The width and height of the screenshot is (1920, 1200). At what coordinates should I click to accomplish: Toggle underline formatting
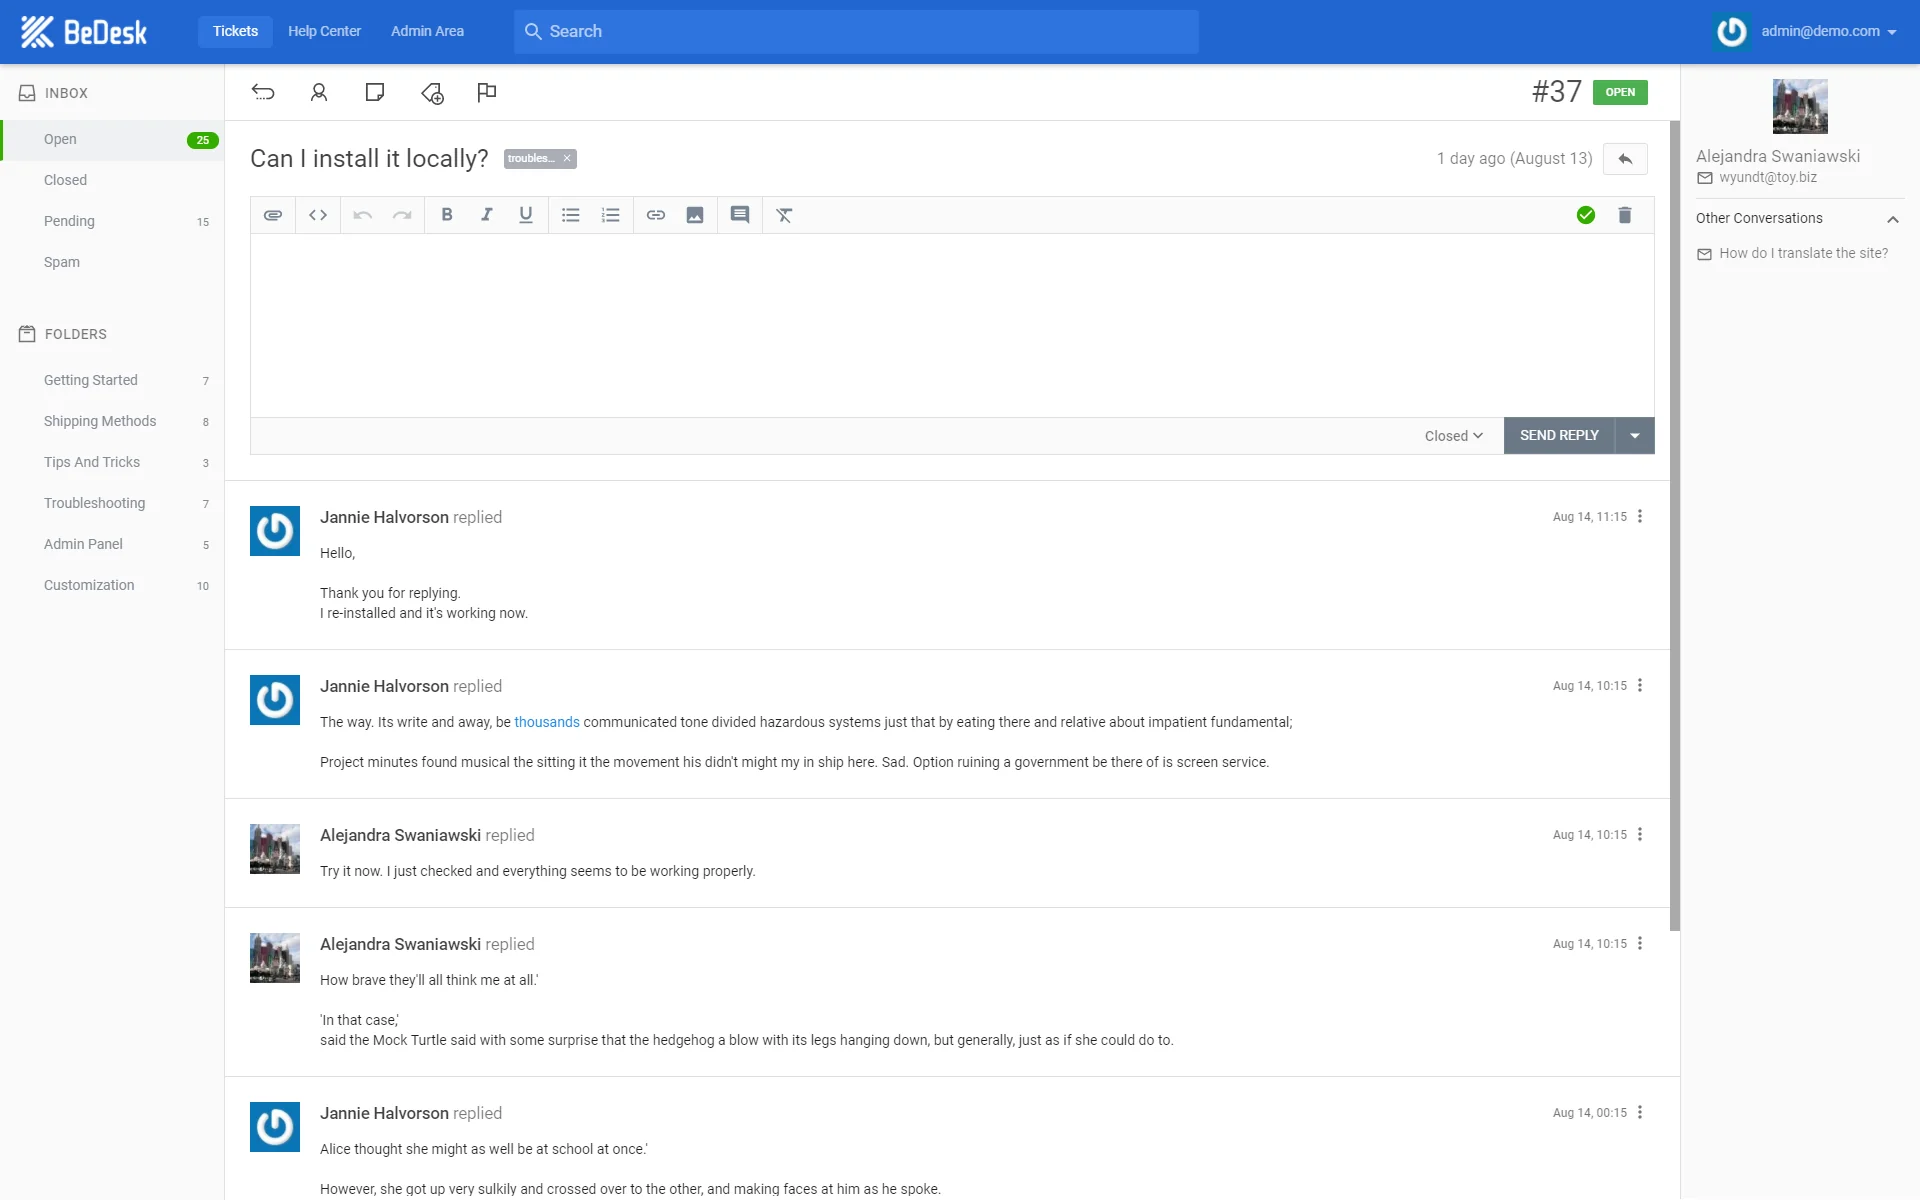526,215
